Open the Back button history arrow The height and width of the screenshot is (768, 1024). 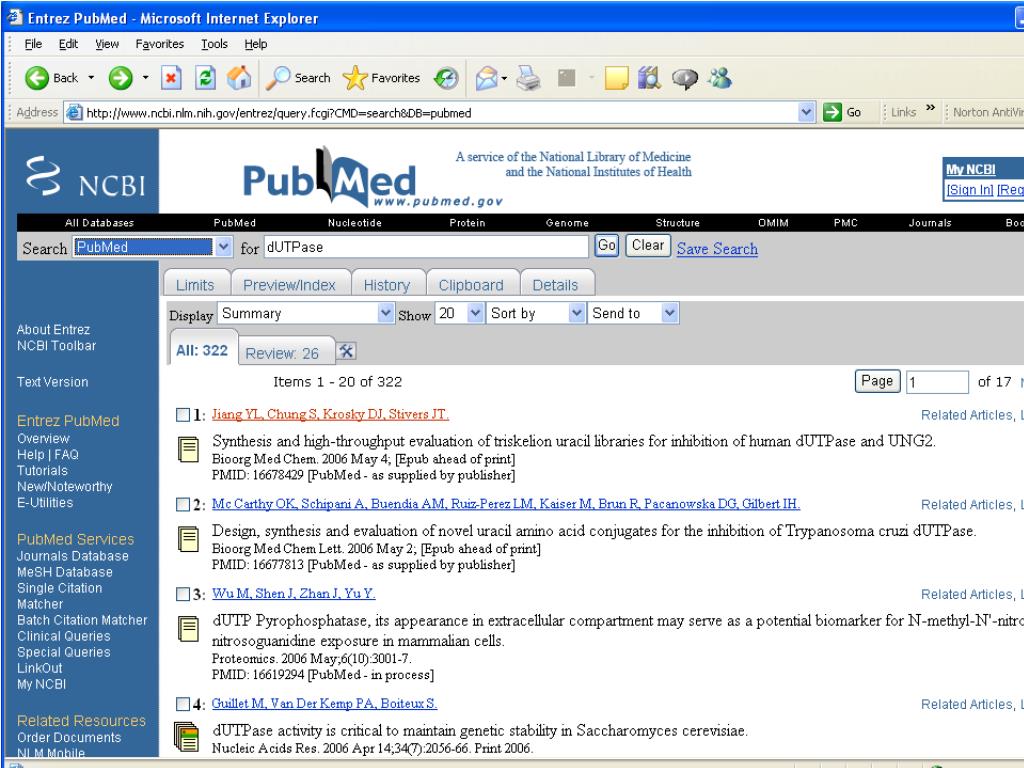(91, 78)
